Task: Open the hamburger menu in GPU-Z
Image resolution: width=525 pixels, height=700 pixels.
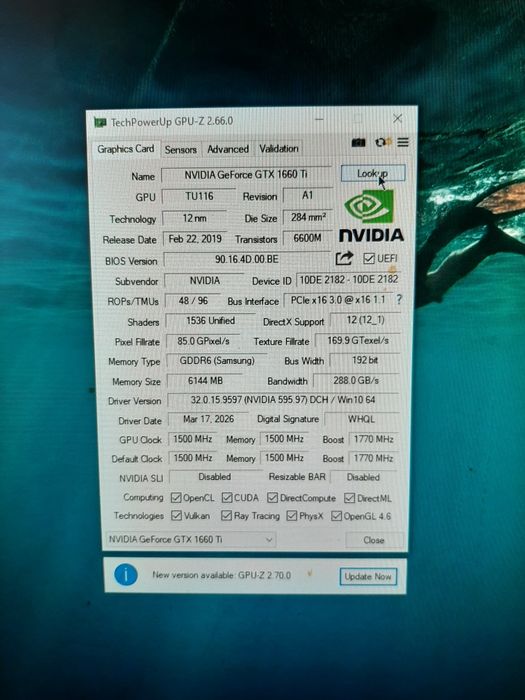Action: pos(403,142)
